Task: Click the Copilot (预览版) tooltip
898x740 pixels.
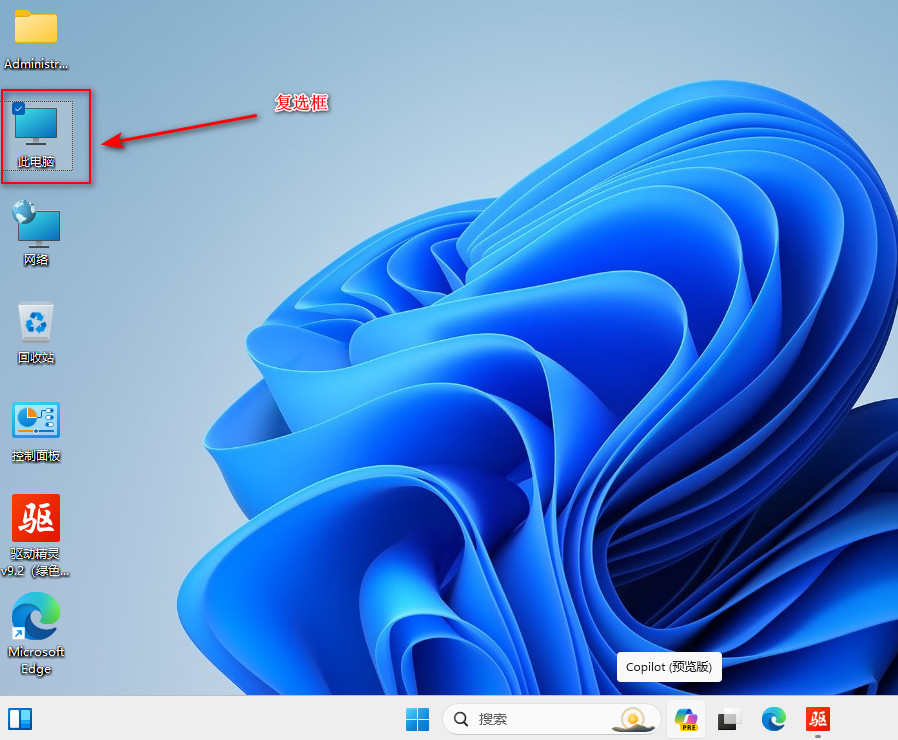Action: (669, 667)
